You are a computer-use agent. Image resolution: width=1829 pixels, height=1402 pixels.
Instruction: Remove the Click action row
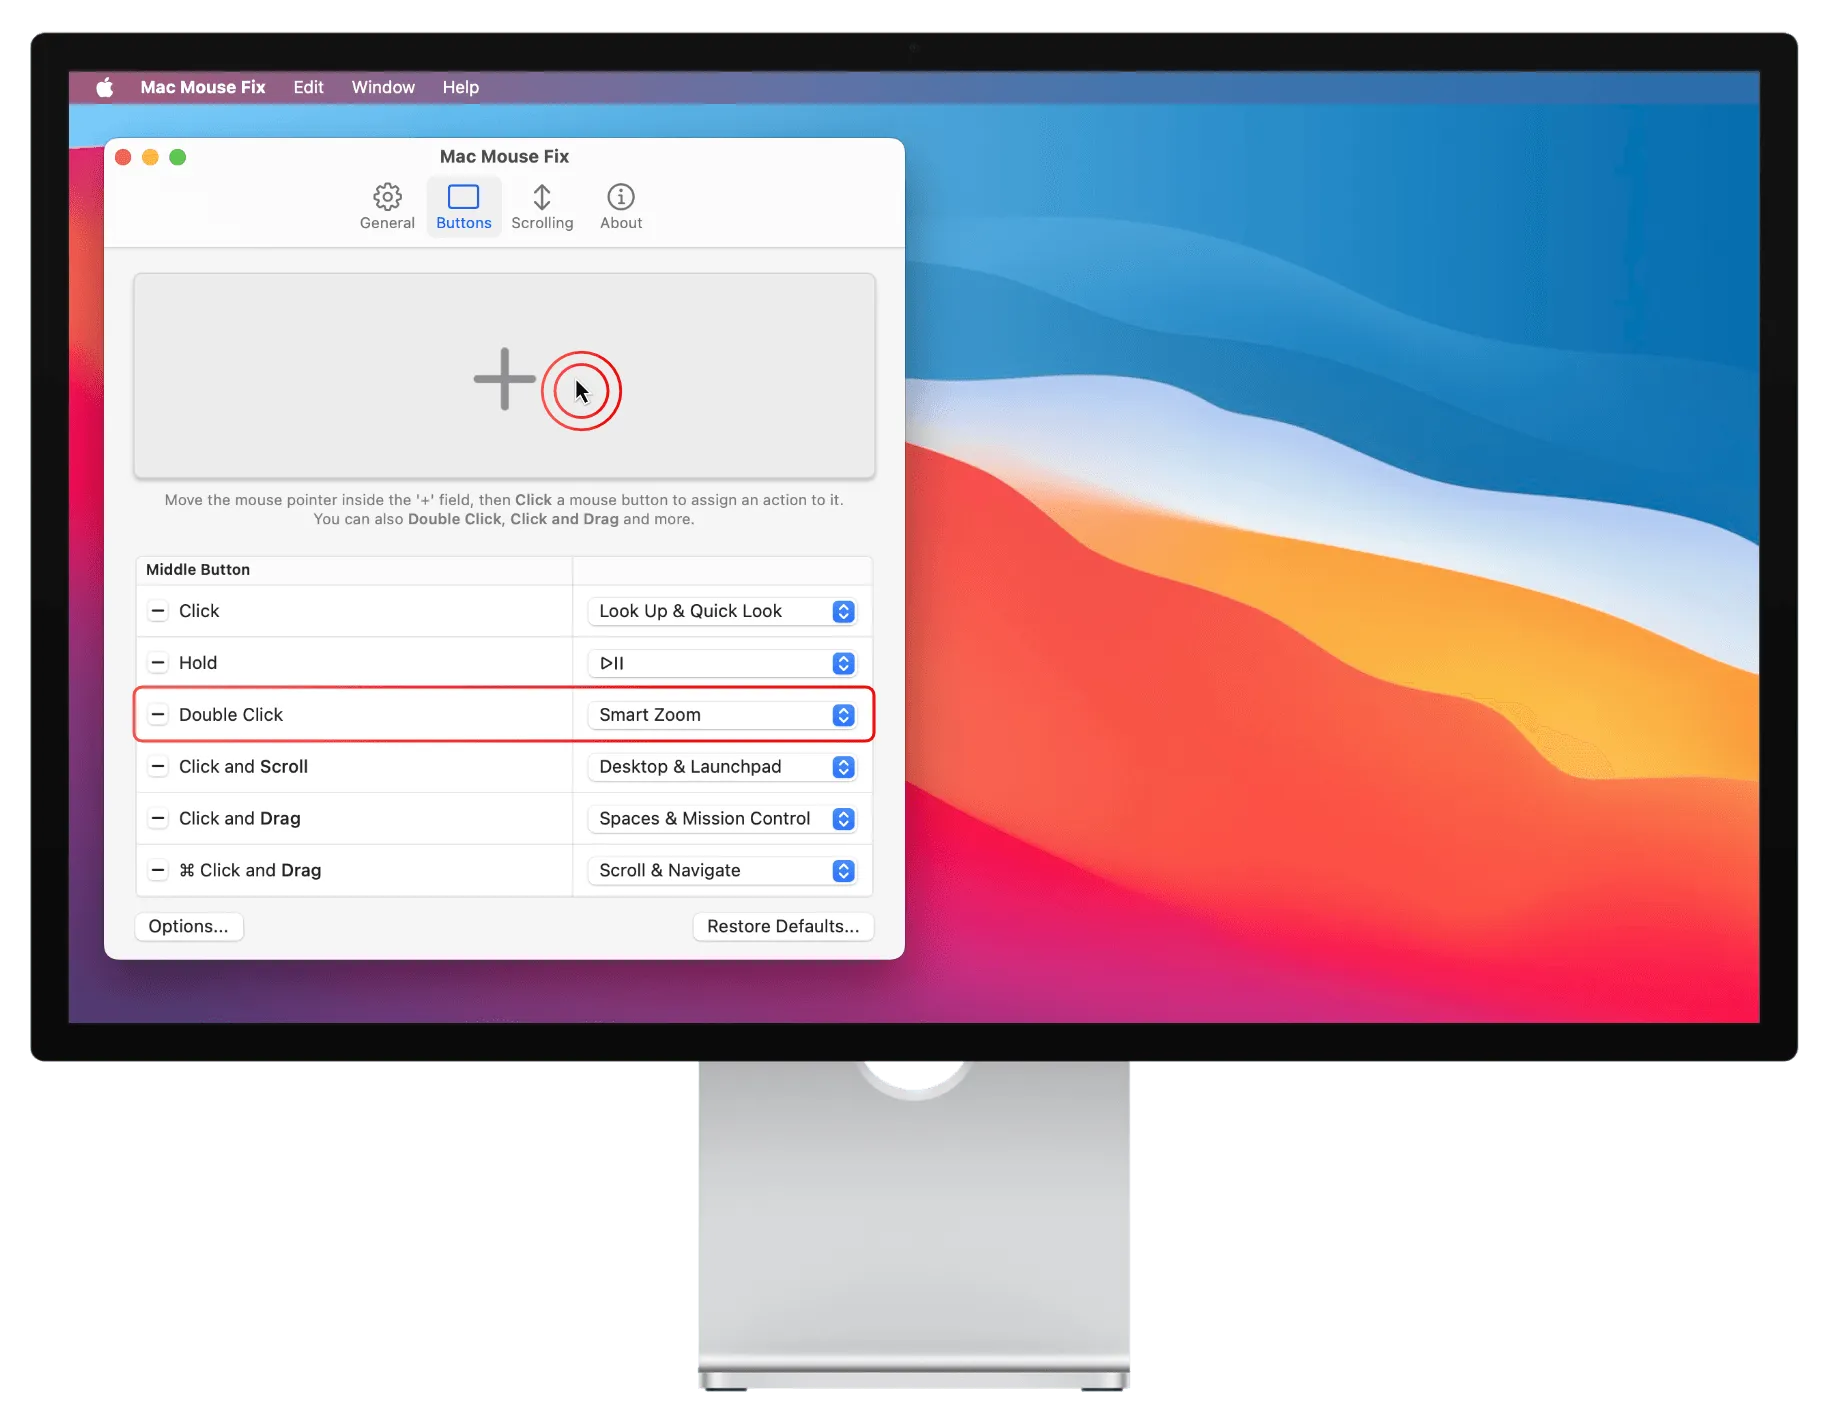tap(158, 611)
